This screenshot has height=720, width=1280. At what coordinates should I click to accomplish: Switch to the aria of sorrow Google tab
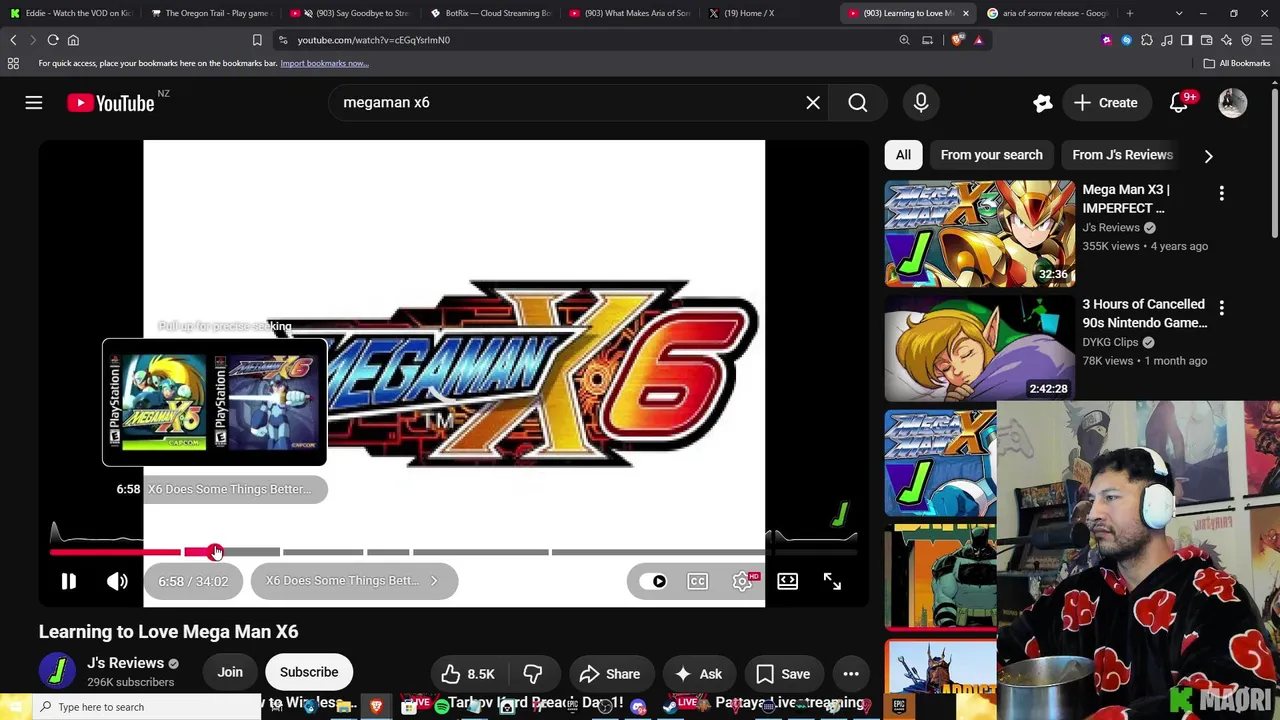pyautogui.click(x=1049, y=13)
